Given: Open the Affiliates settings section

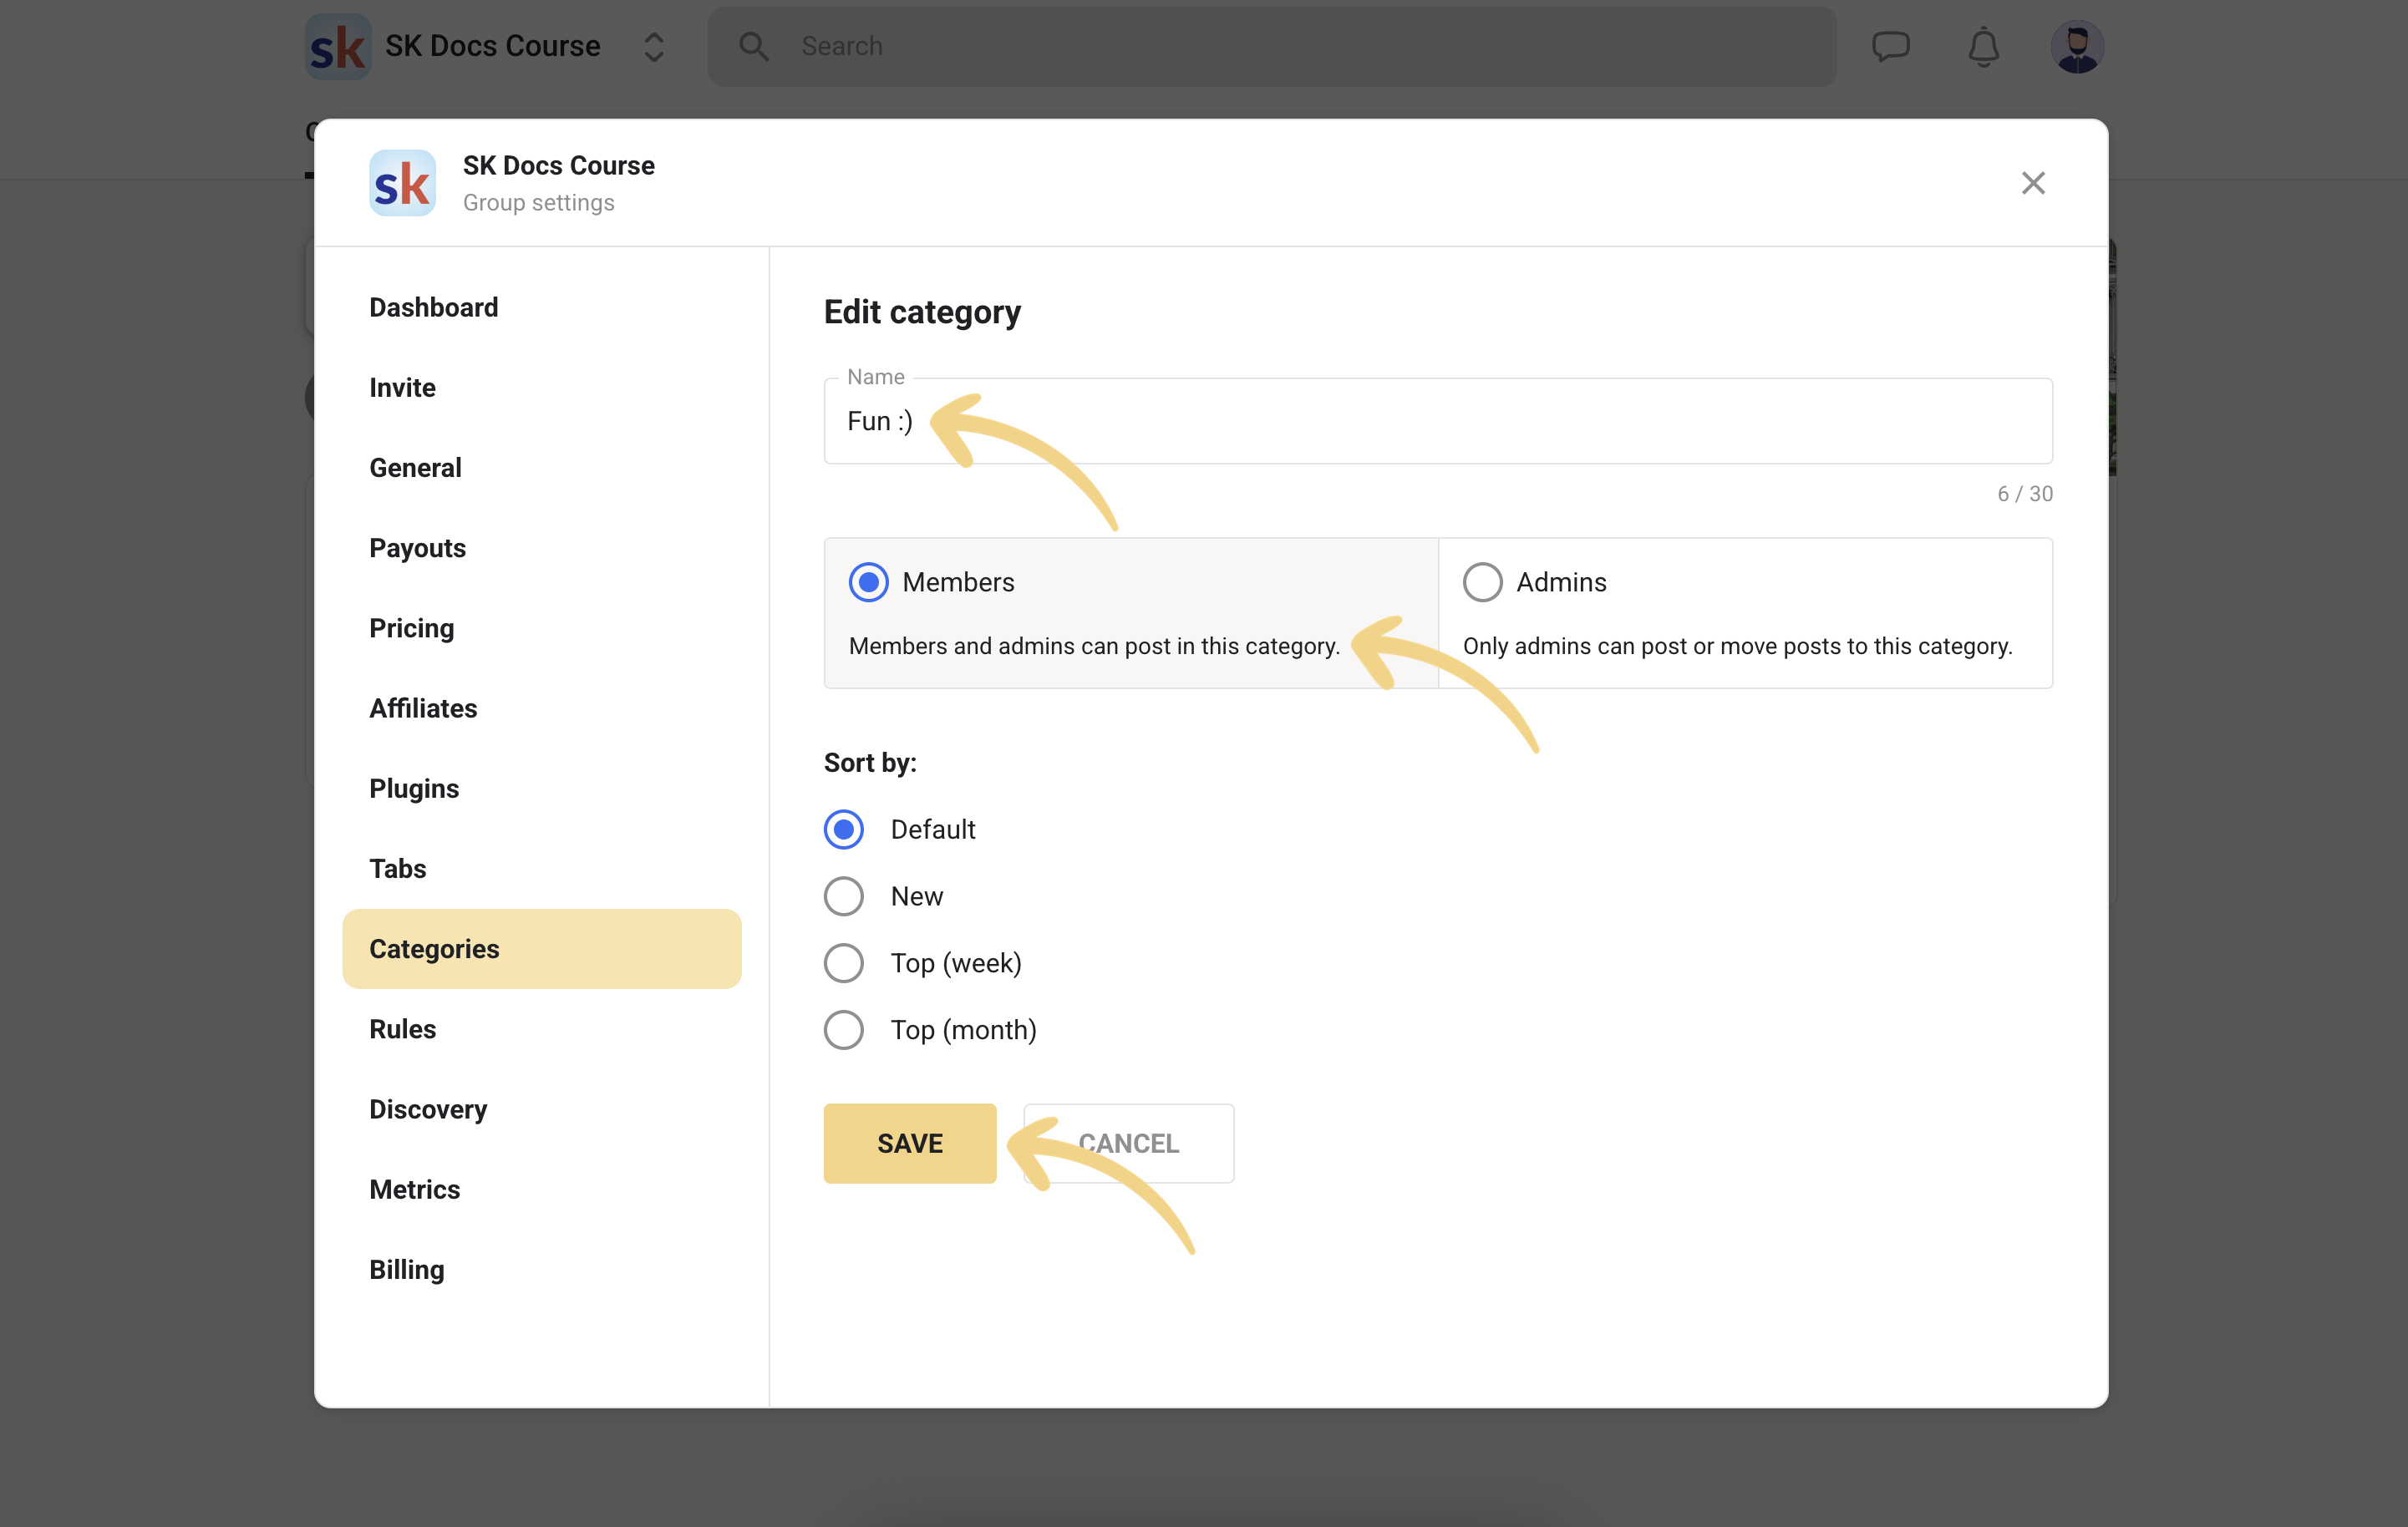Looking at the screenshot, I should pos(541,708).
